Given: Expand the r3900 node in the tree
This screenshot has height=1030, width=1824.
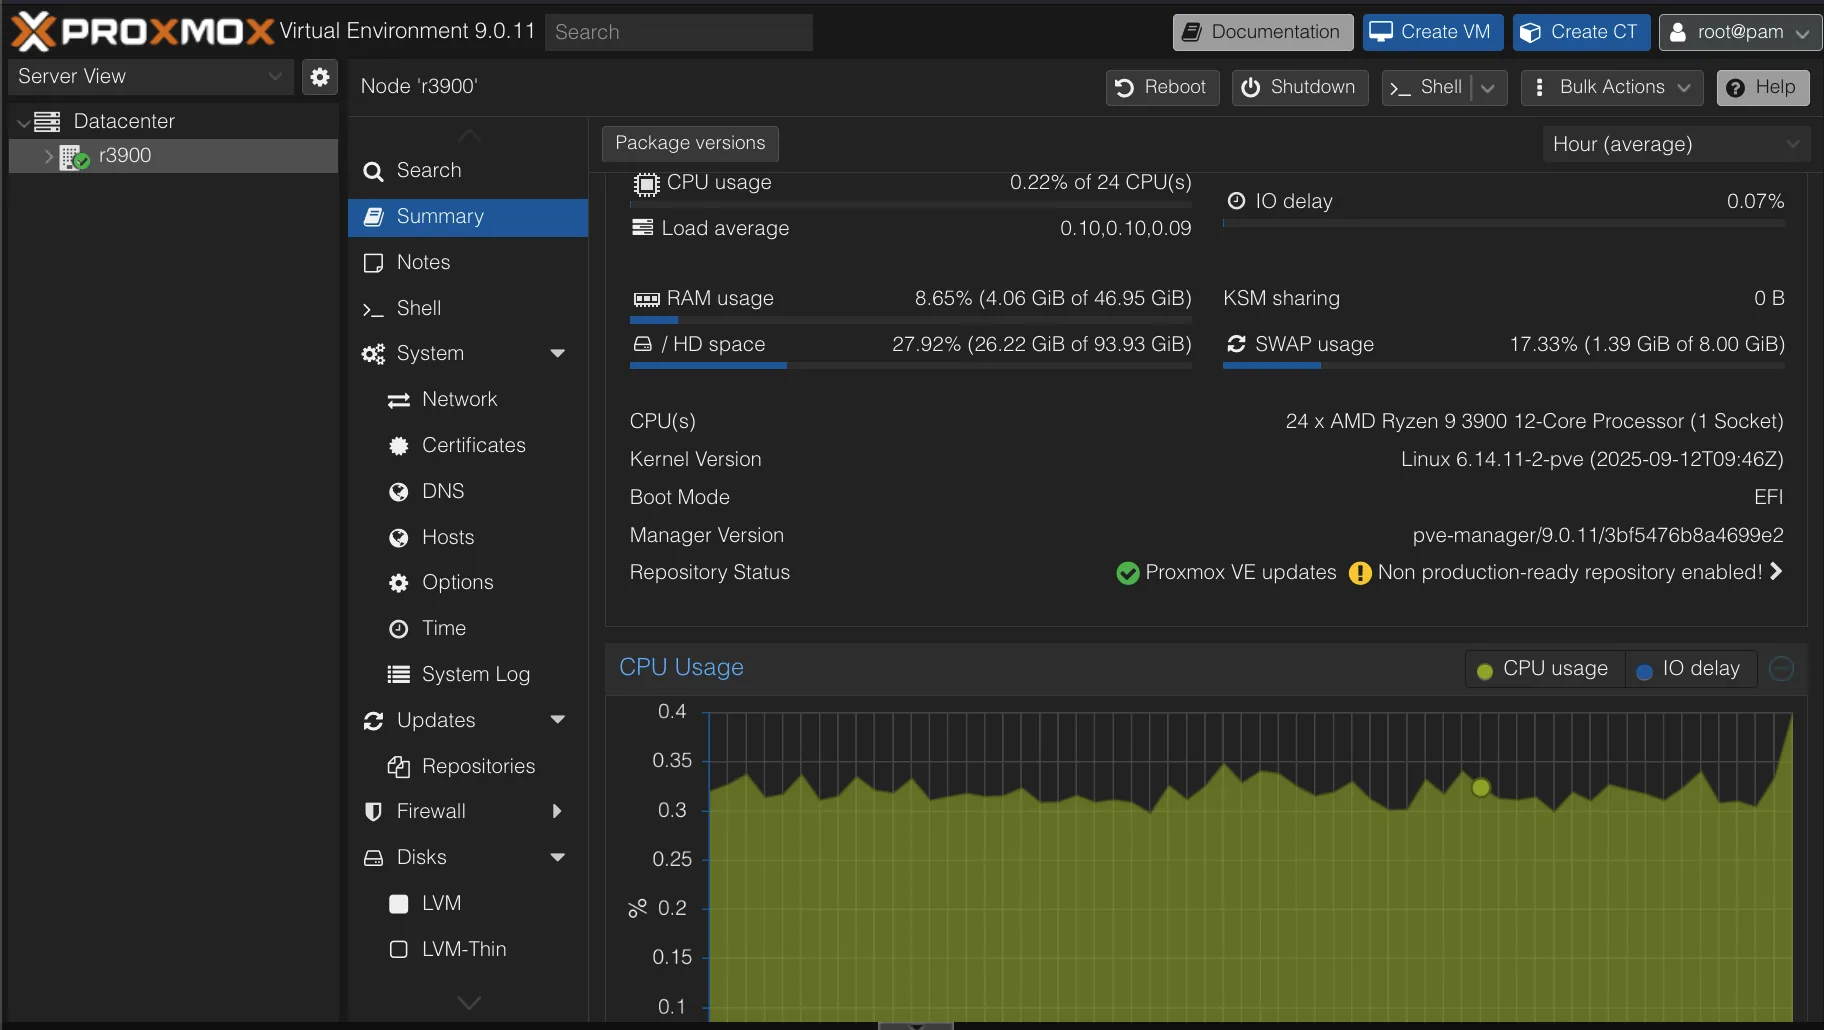Looking at the screenshot, I should pos(47,156).
